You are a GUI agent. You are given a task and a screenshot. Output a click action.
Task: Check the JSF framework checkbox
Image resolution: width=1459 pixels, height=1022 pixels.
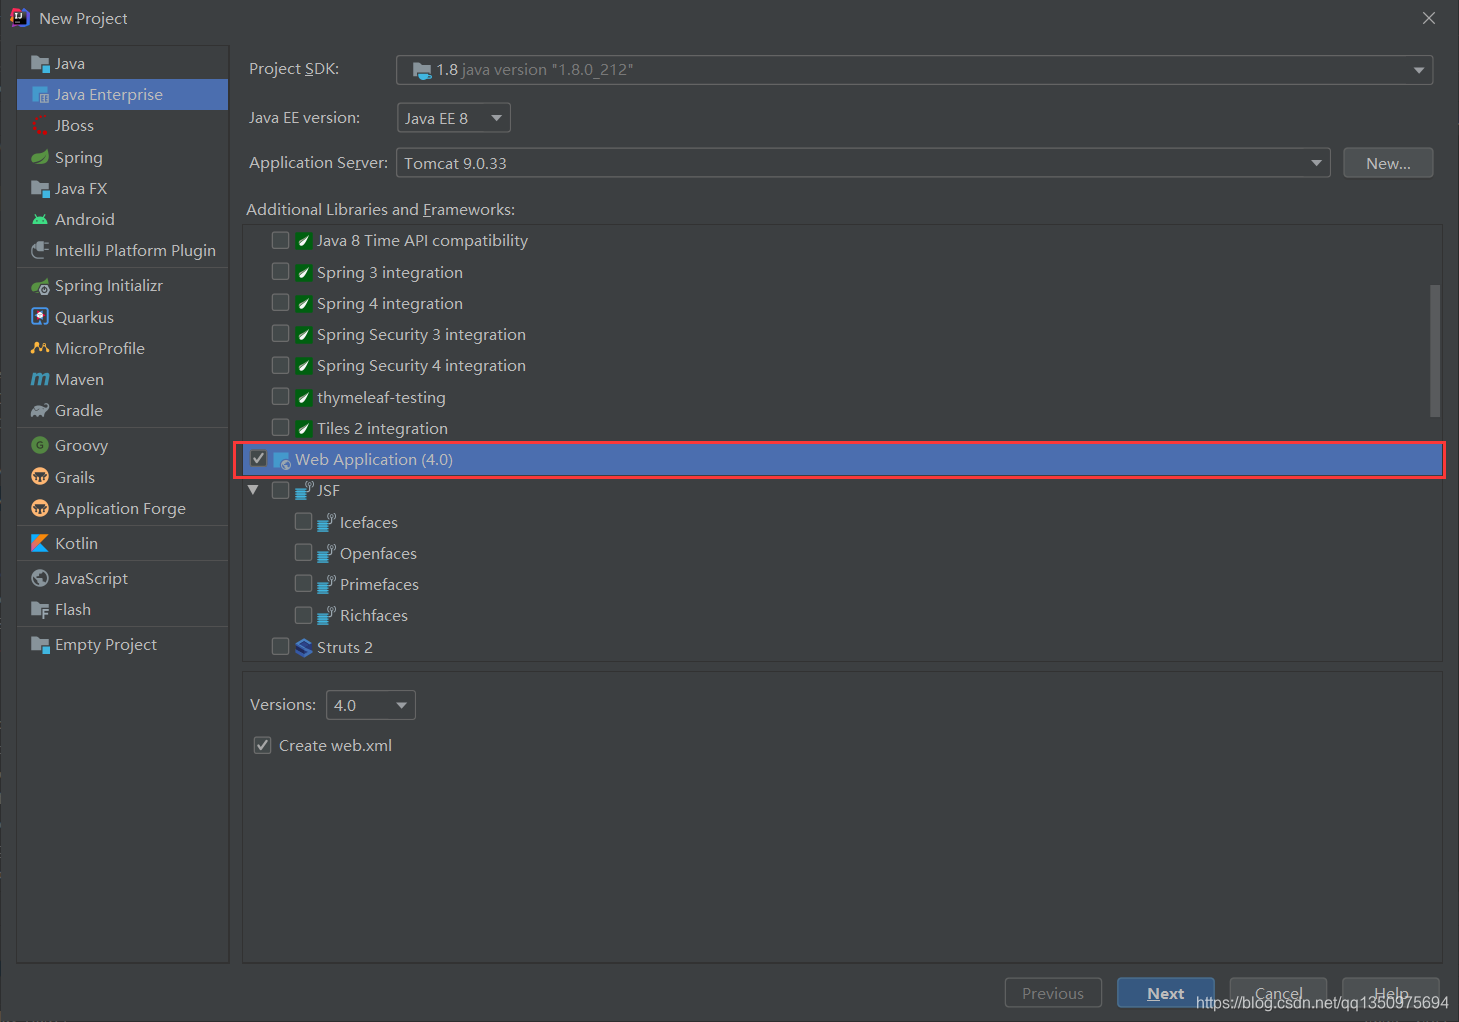click(x=281, y=490)
